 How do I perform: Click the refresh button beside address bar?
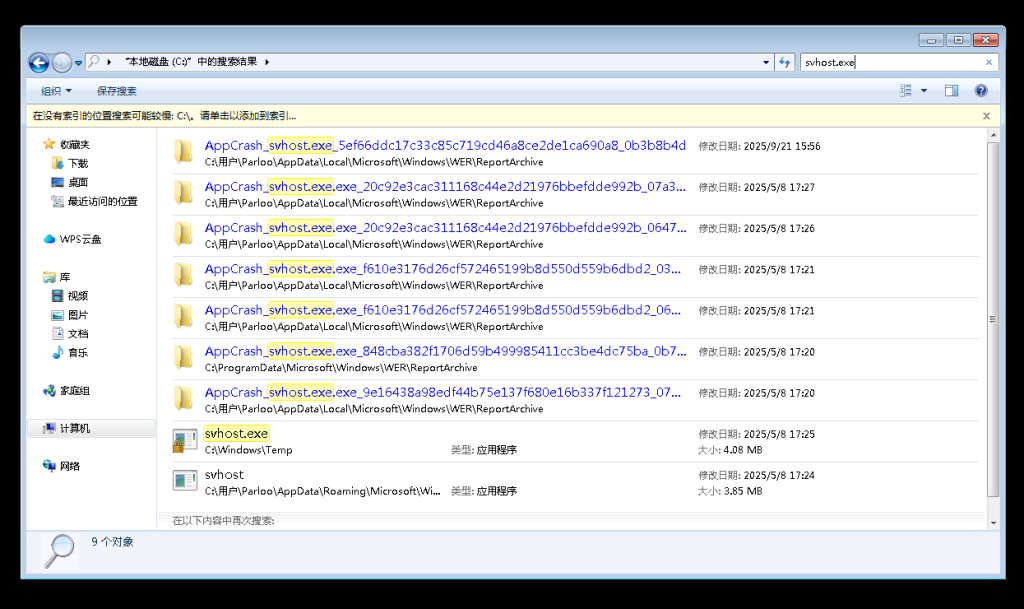(784, 62)
